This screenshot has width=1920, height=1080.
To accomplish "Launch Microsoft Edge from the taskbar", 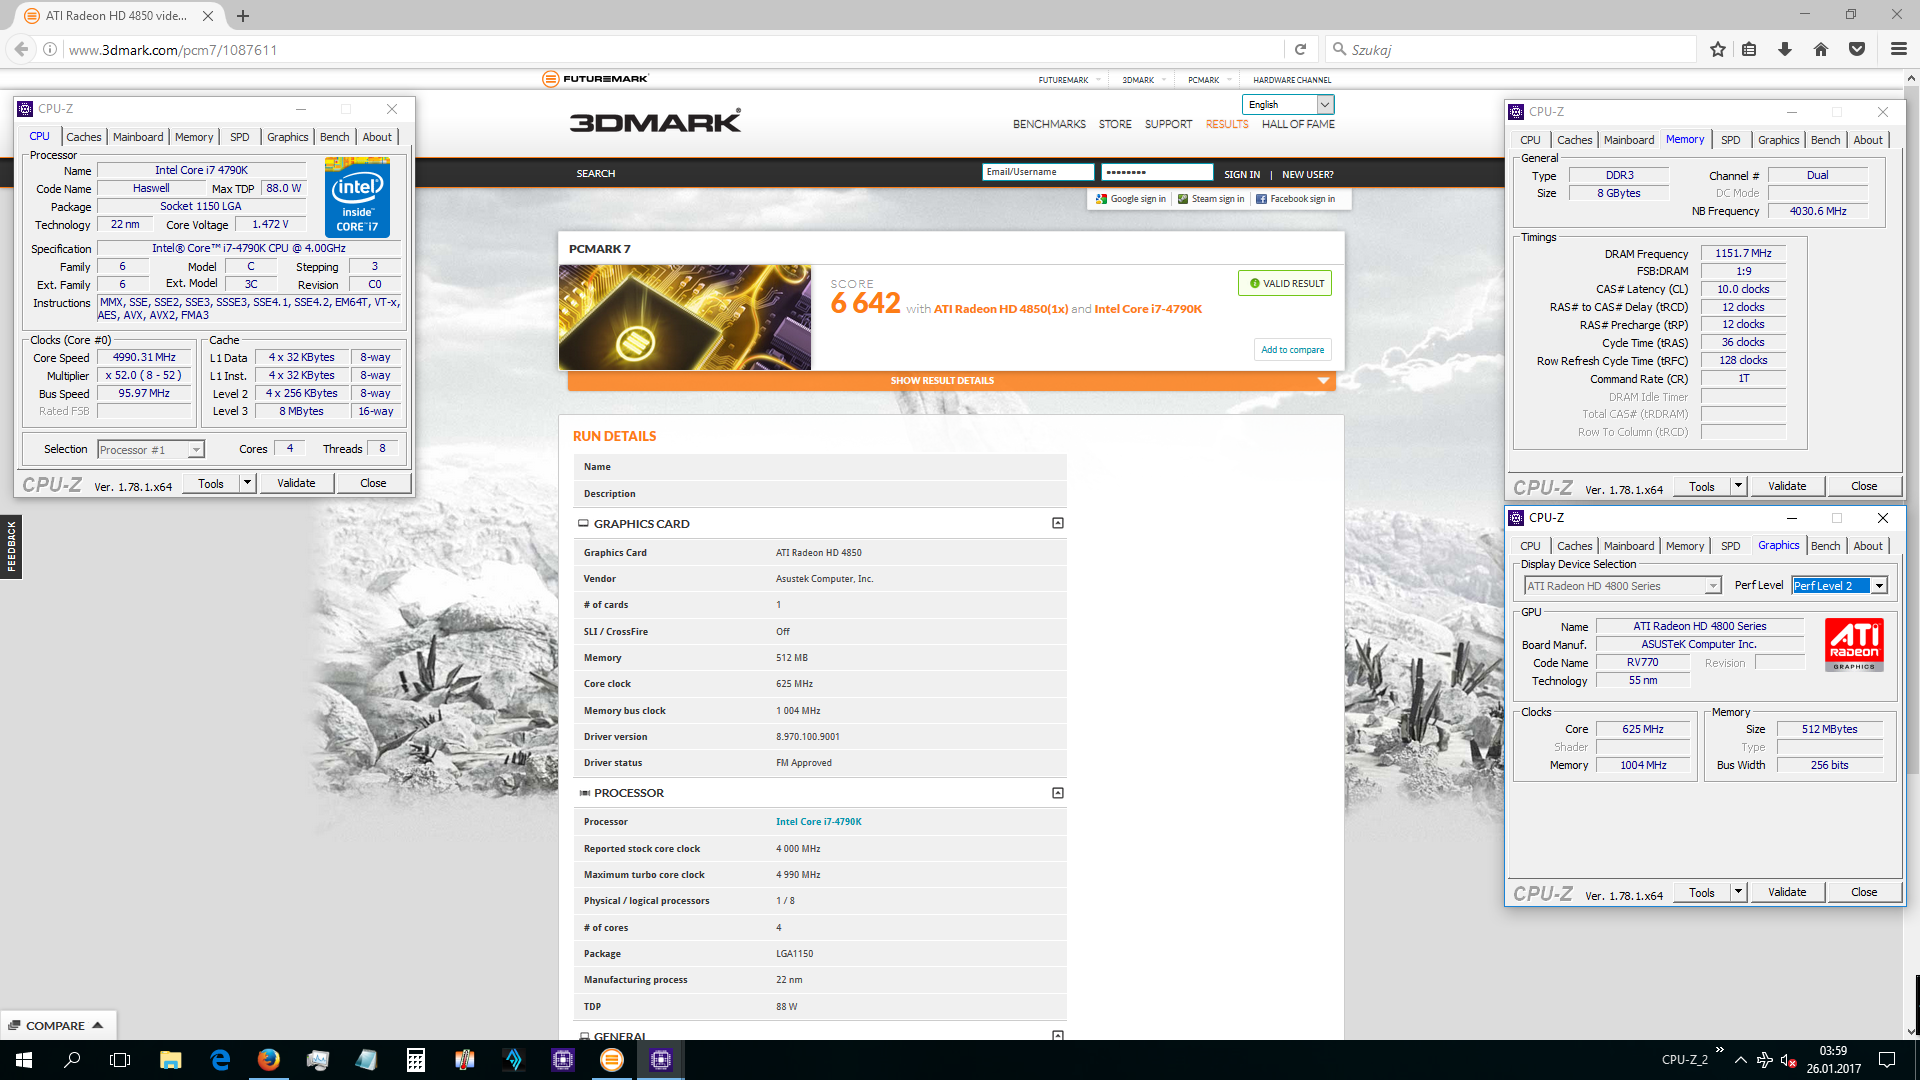I will pos(220,1060).
